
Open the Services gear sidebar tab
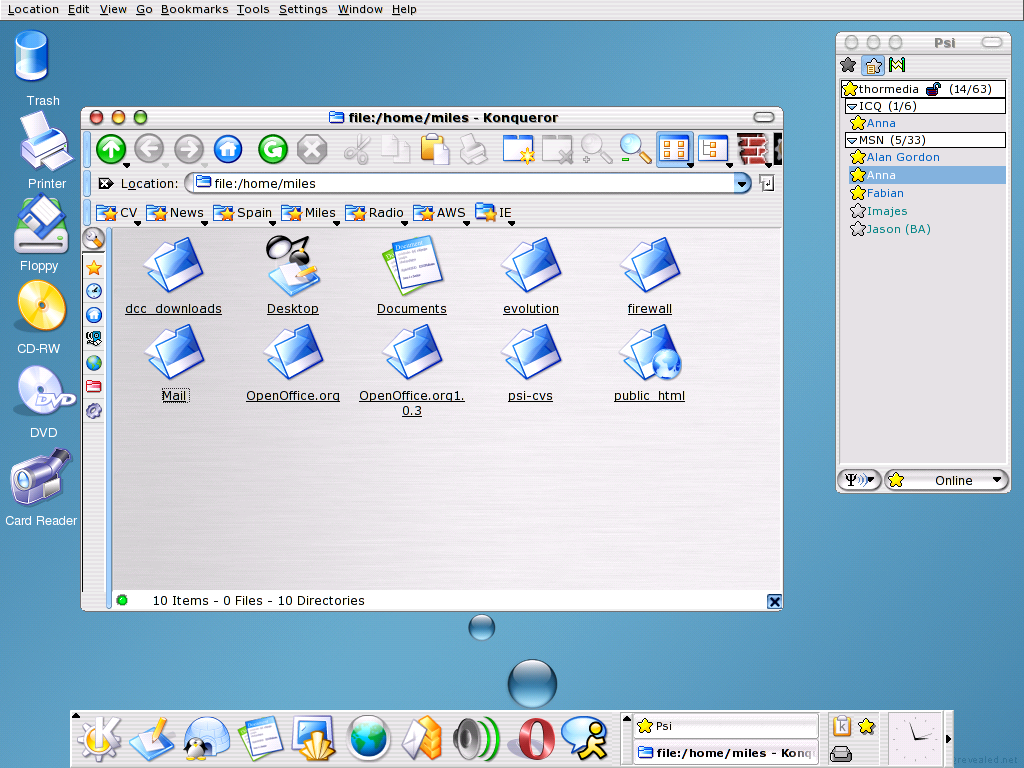(94, 410)
